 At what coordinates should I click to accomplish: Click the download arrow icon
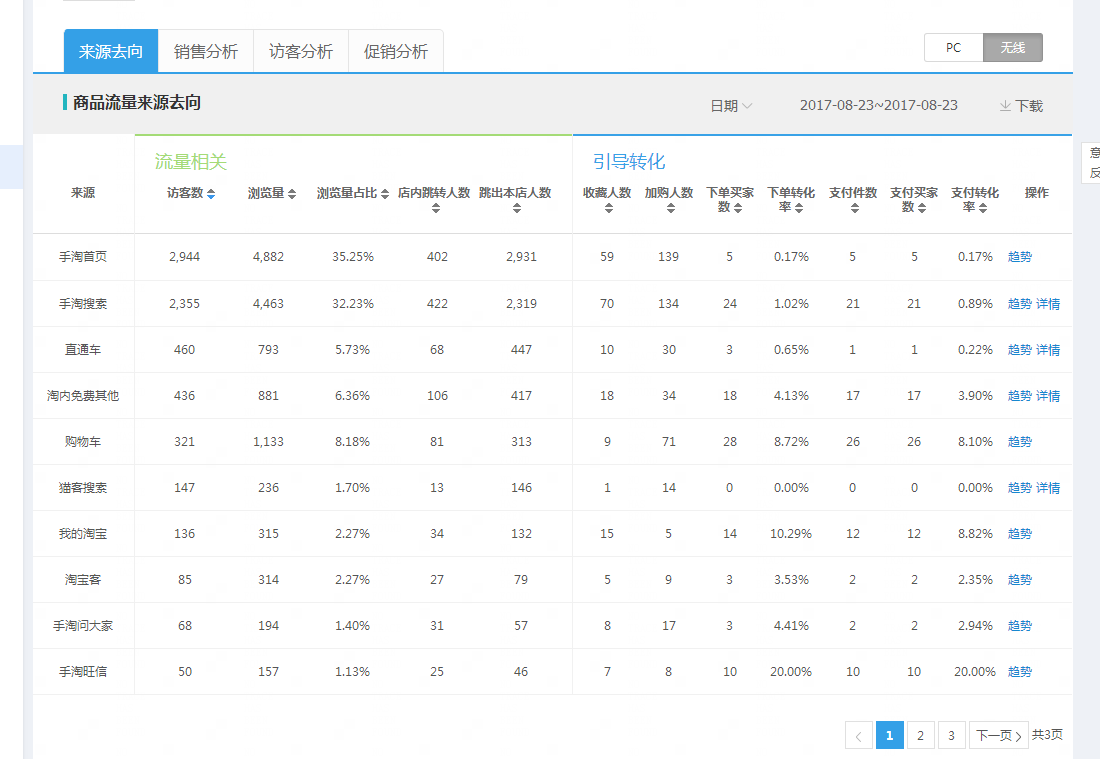1005,106
